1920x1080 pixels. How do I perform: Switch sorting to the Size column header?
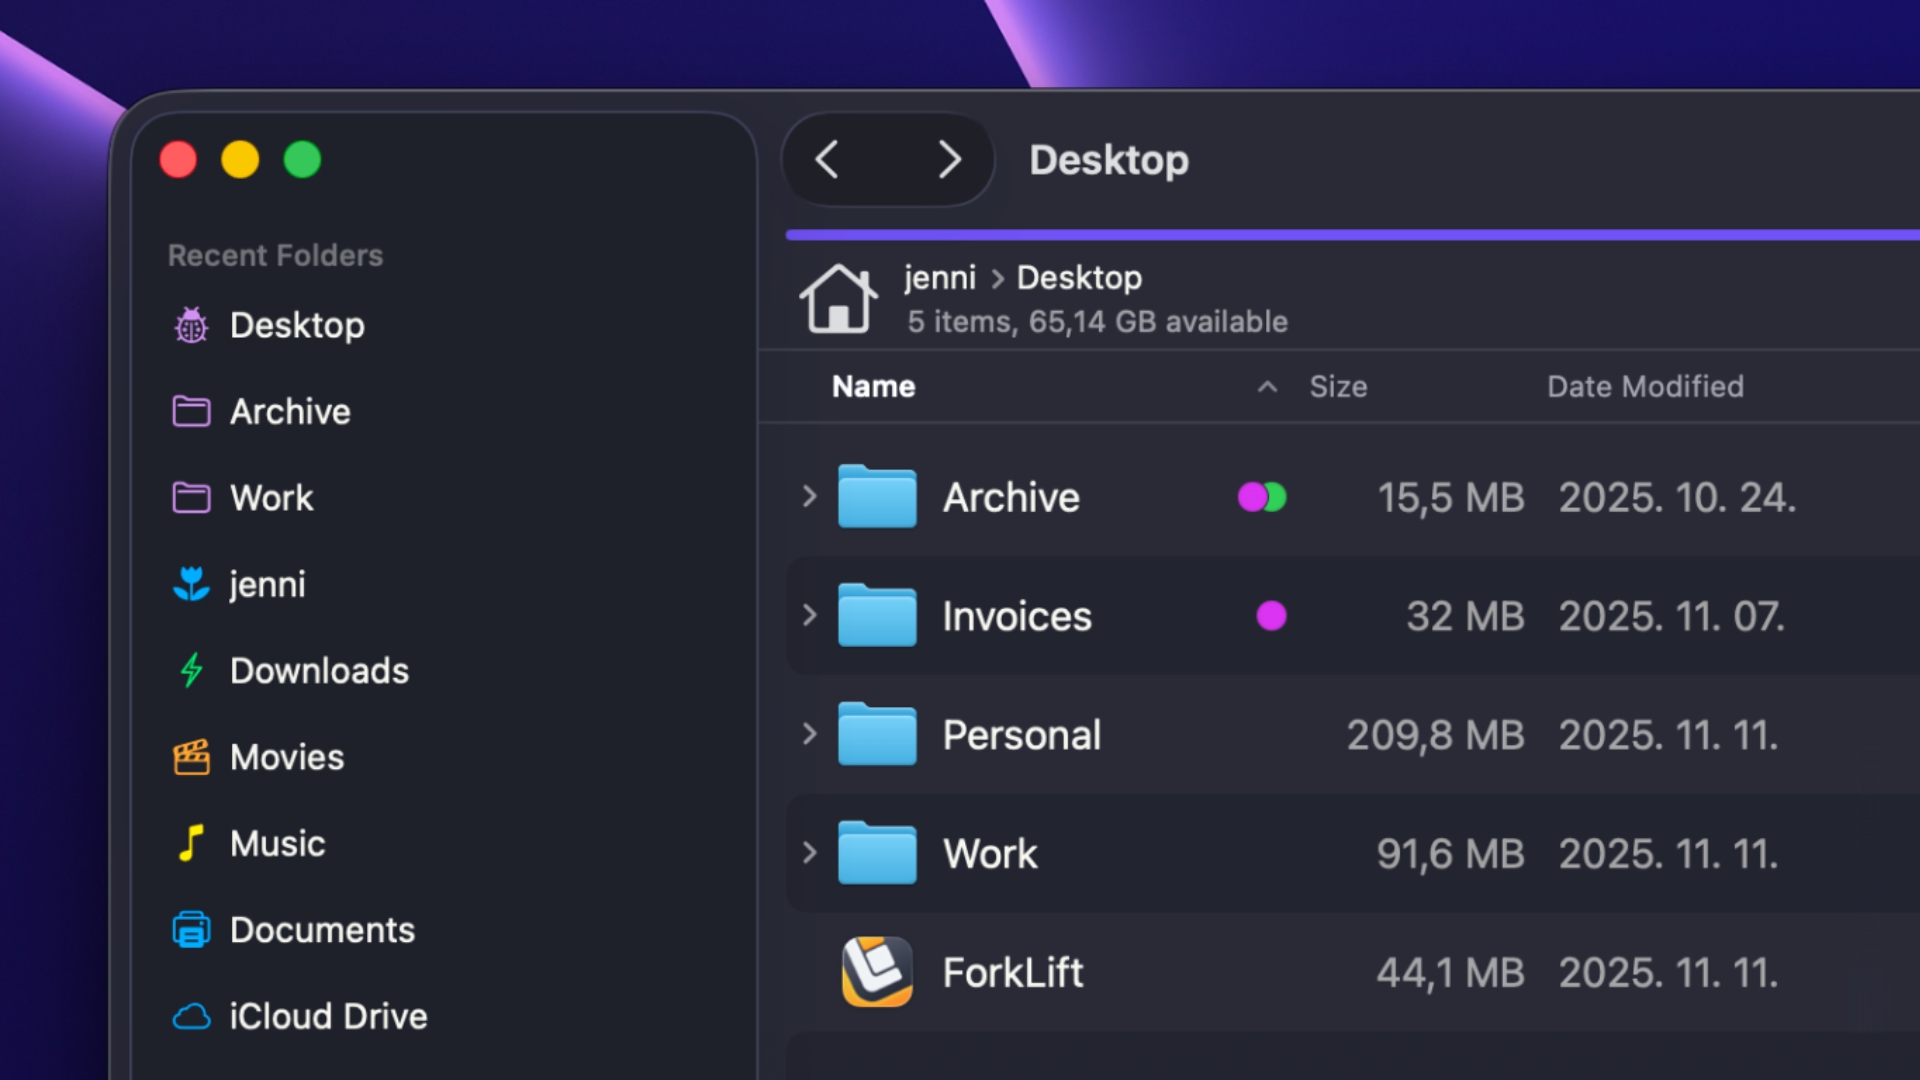click(x=1338, y=386)
